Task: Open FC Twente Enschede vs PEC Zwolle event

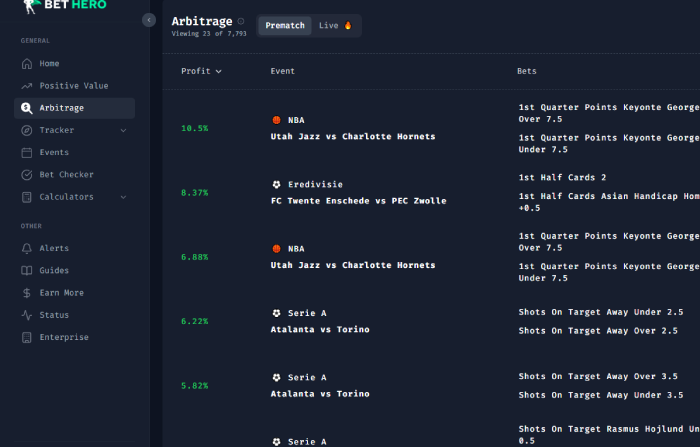Action: coord(358,201)
